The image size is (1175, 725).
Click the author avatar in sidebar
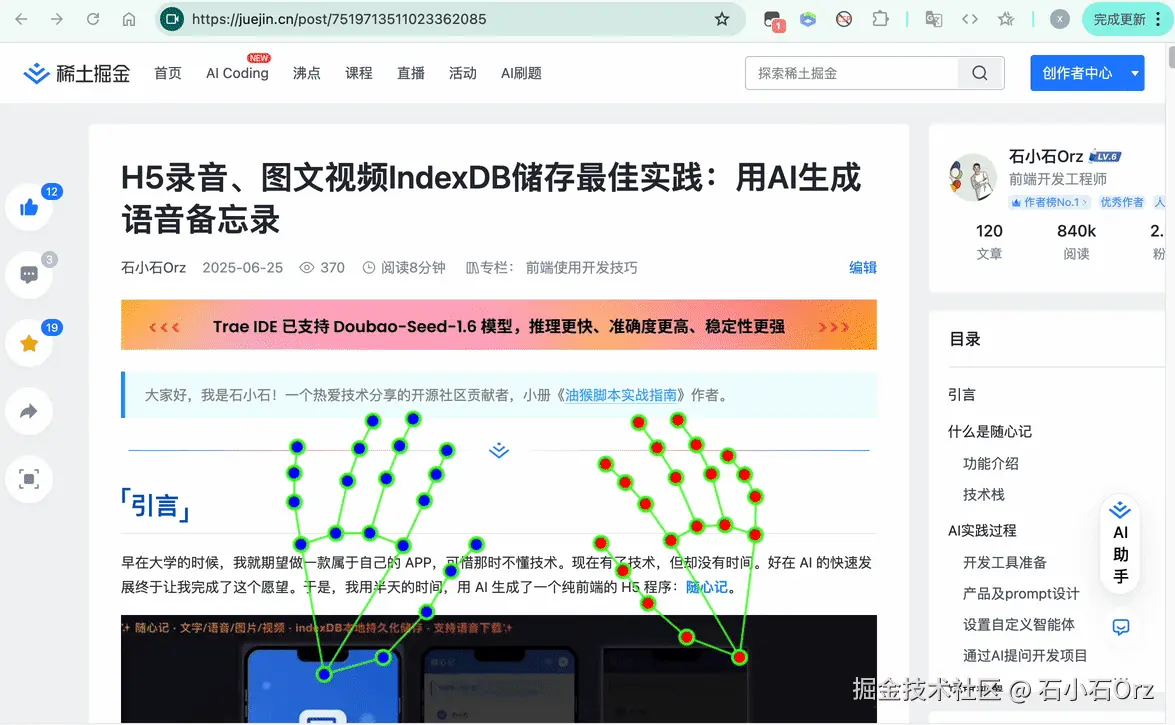[973, 178]
